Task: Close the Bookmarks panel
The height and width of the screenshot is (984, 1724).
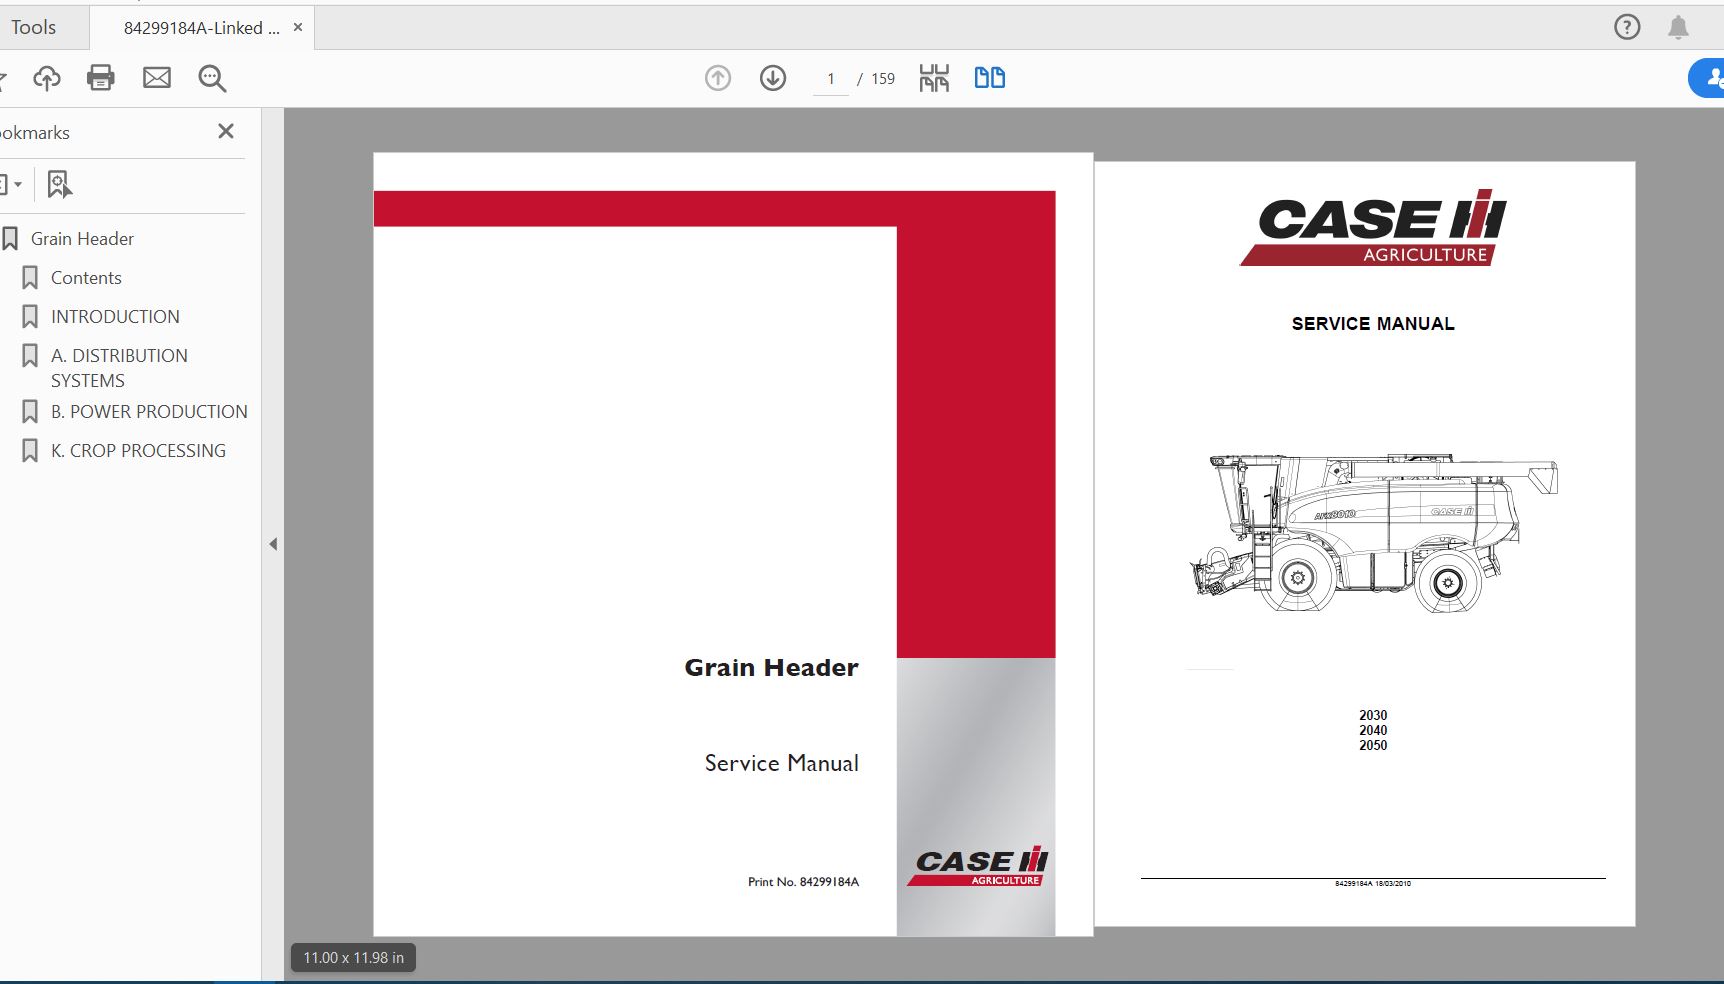Action: point(226,131)
